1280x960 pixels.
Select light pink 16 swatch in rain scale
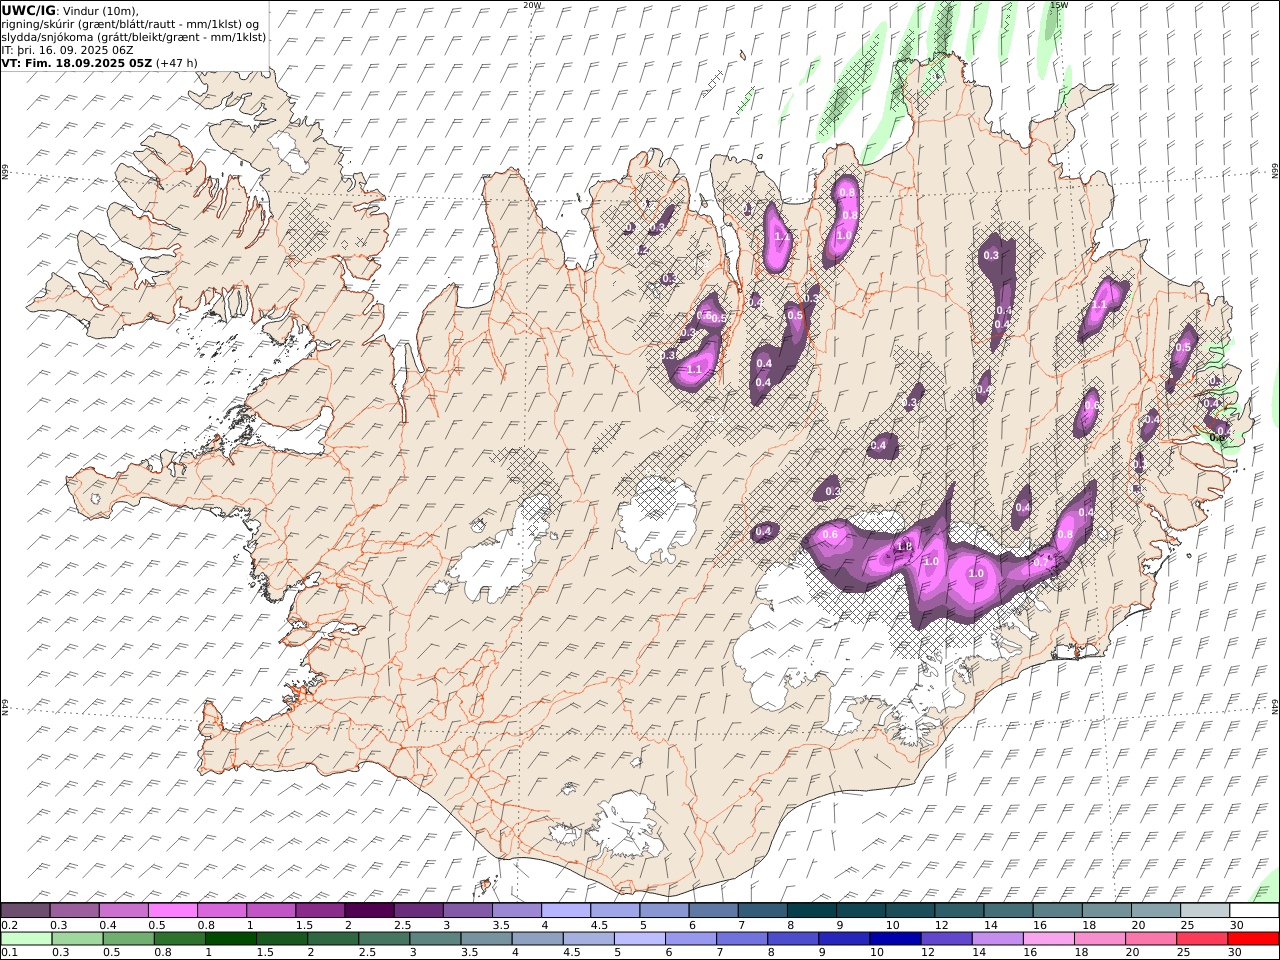coord(1048,939)
